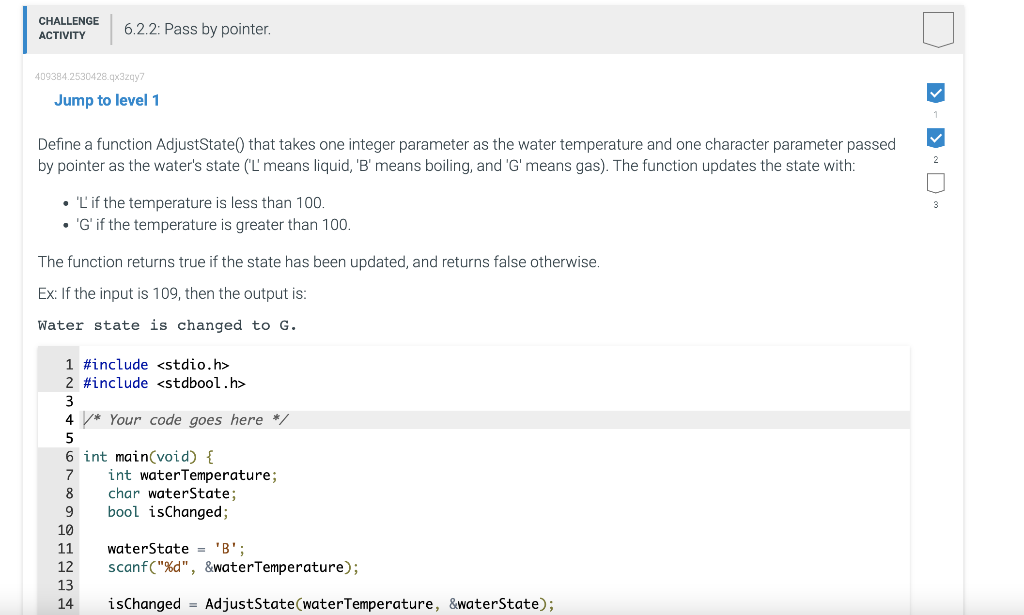The height and width of the screenshot is (615, 1024).
Task: Click line number 6 in the gutter
Action: 69,456
